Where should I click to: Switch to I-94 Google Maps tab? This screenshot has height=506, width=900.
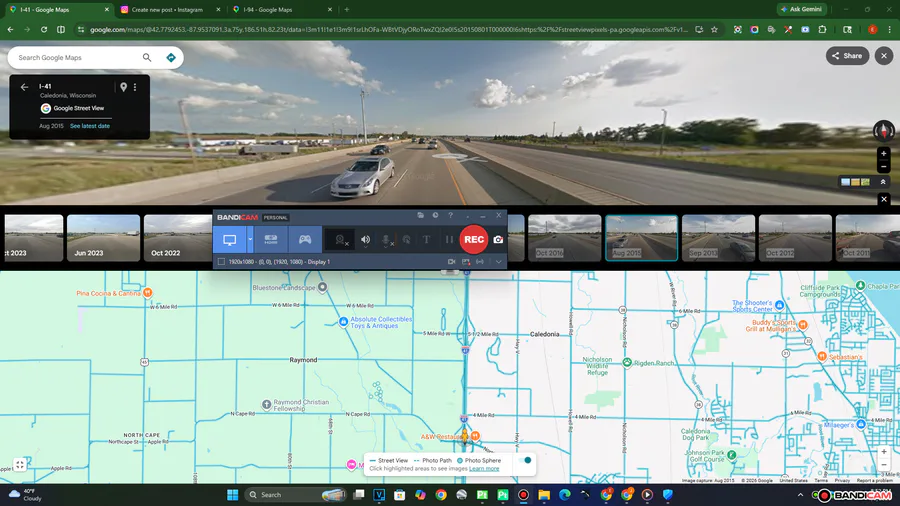[x=267, y=10]
